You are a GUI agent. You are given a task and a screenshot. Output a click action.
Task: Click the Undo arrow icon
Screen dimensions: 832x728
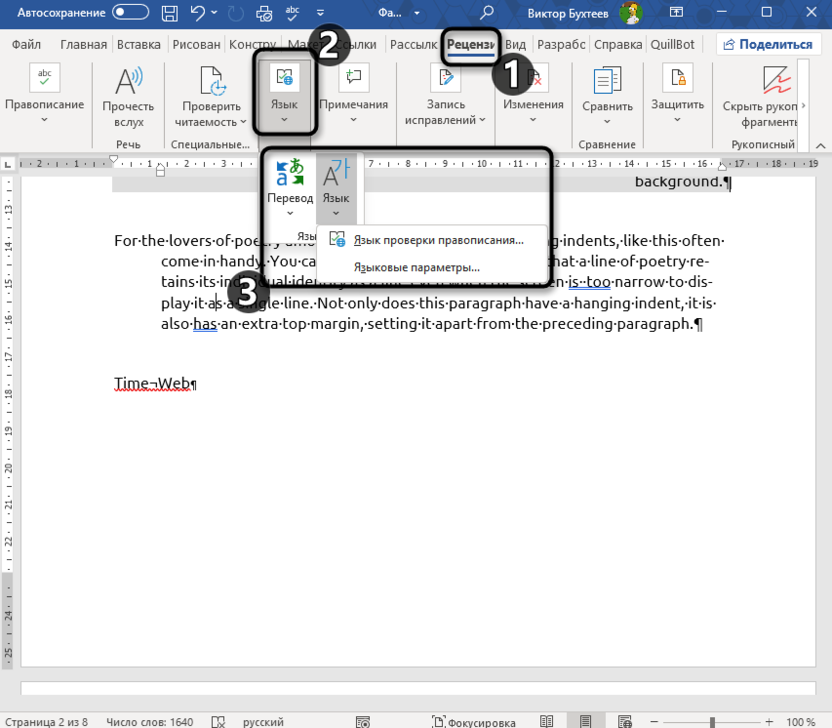pyautogui.click(x=199, y=13)
